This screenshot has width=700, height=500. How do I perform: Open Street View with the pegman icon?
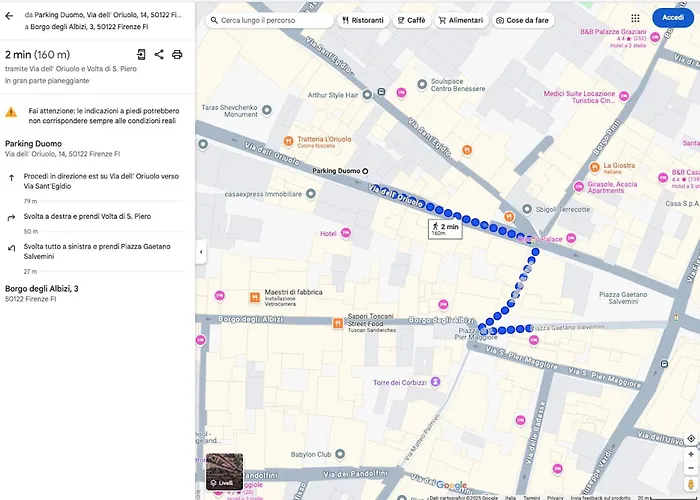click(691, 484)
